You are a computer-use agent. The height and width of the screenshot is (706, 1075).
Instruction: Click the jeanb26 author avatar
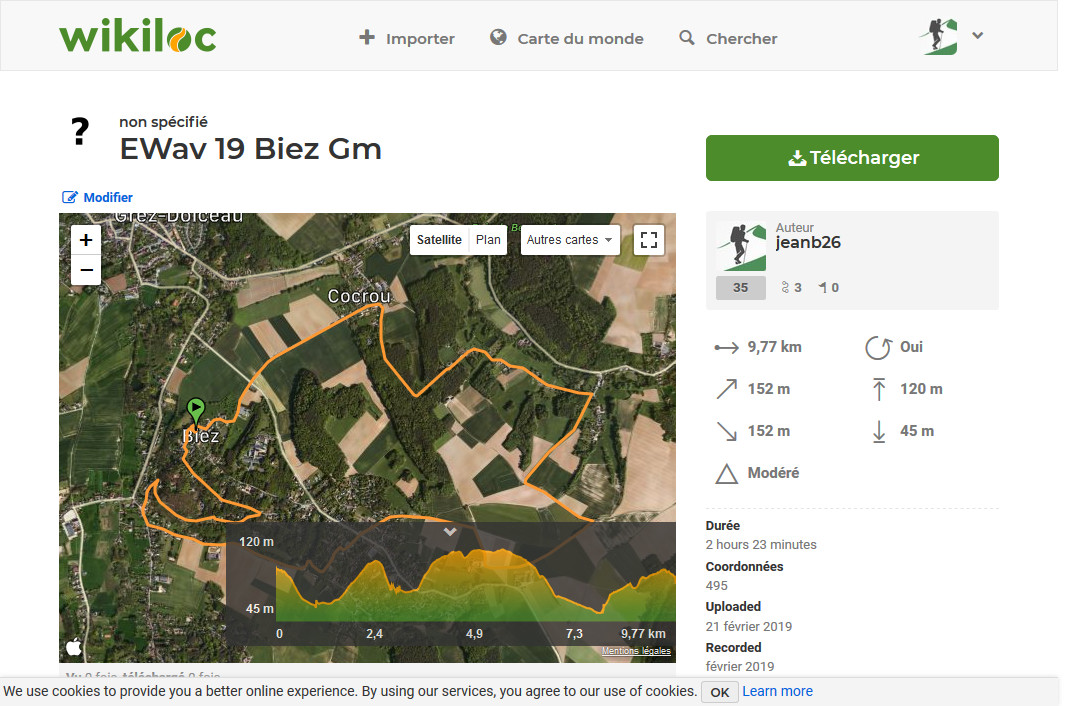click(740, 247)
